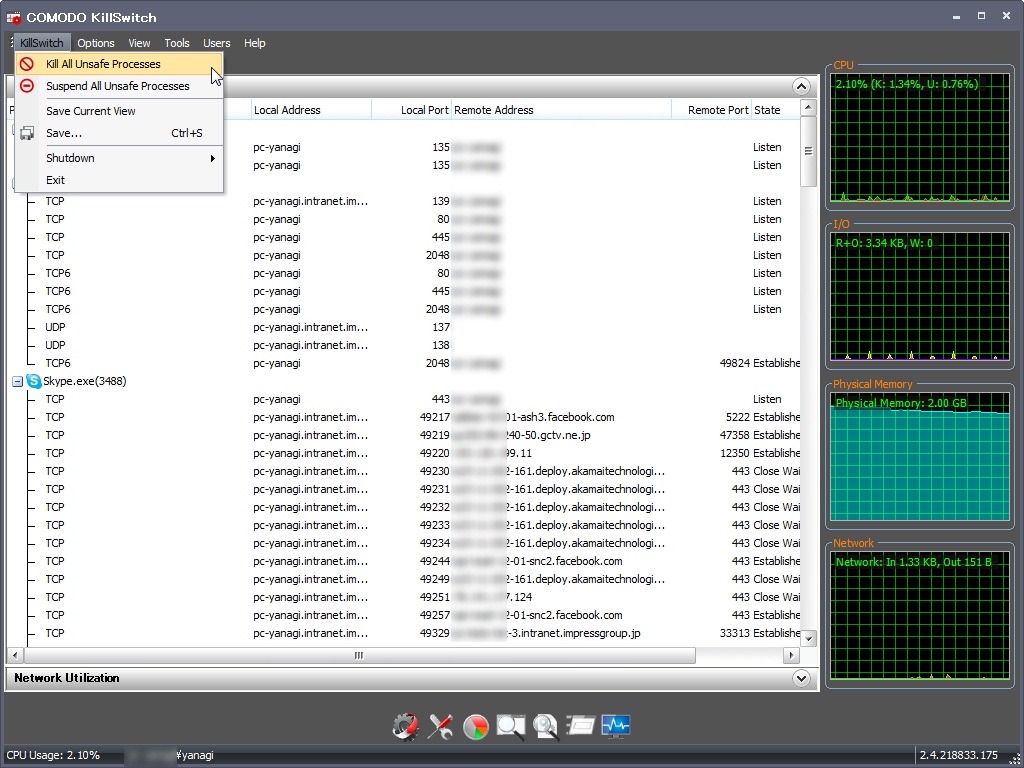The height and width of the screenshot is (768, 1024).
Task: Open the screwdriver and wrench tools icon
Action: pos(440,726)
